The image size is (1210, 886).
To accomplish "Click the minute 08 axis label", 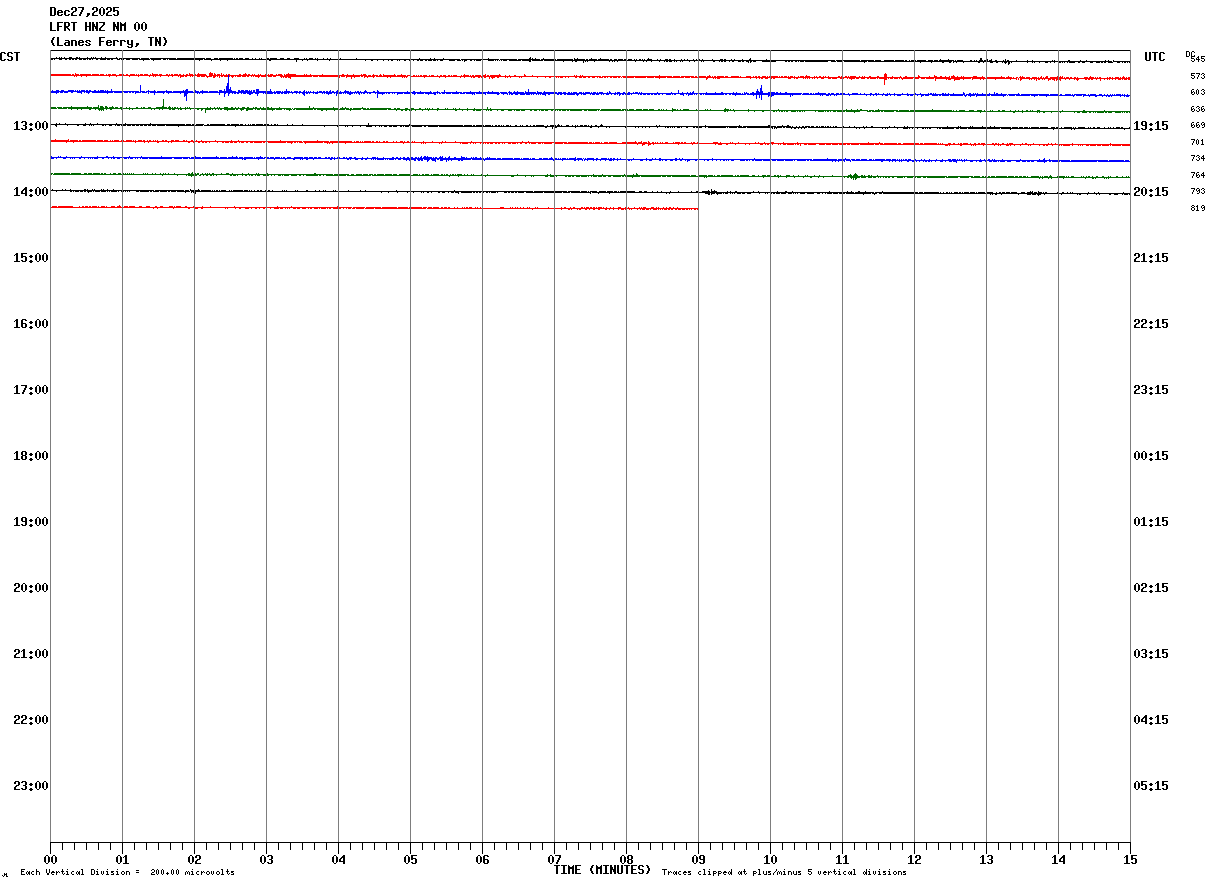I will coord(626,860).
